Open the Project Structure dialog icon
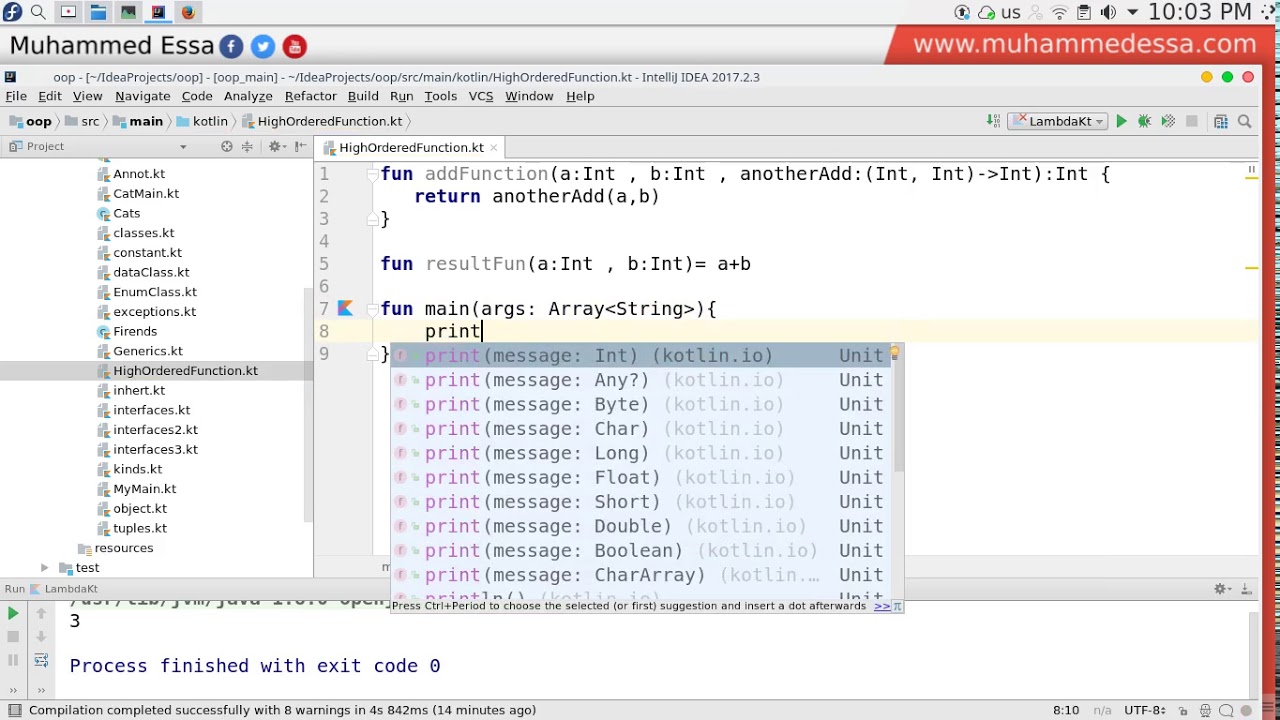Screen dimensions: 1280x720 tap(1221, 121)
